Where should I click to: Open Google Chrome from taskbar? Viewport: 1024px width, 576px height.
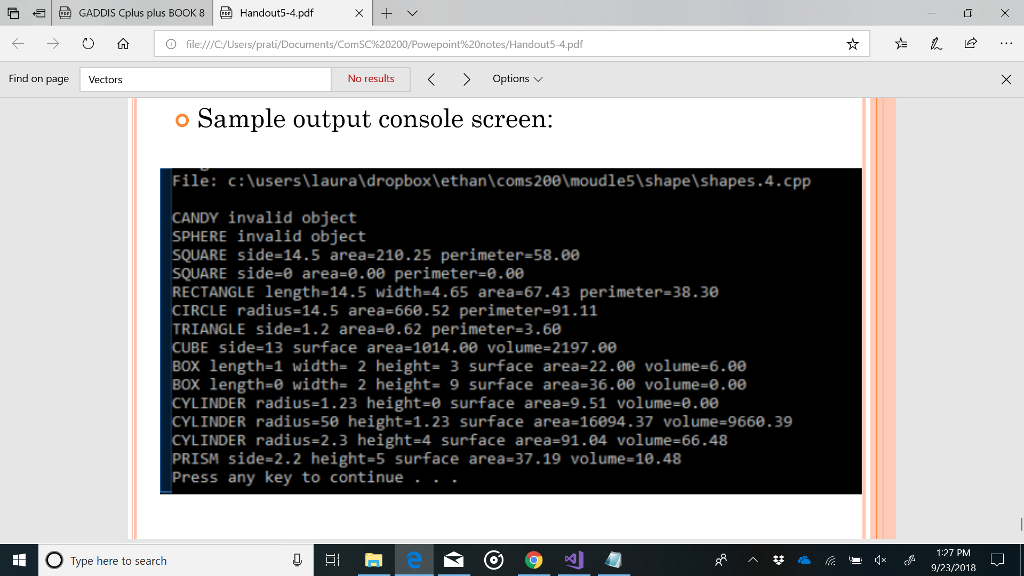534,560
